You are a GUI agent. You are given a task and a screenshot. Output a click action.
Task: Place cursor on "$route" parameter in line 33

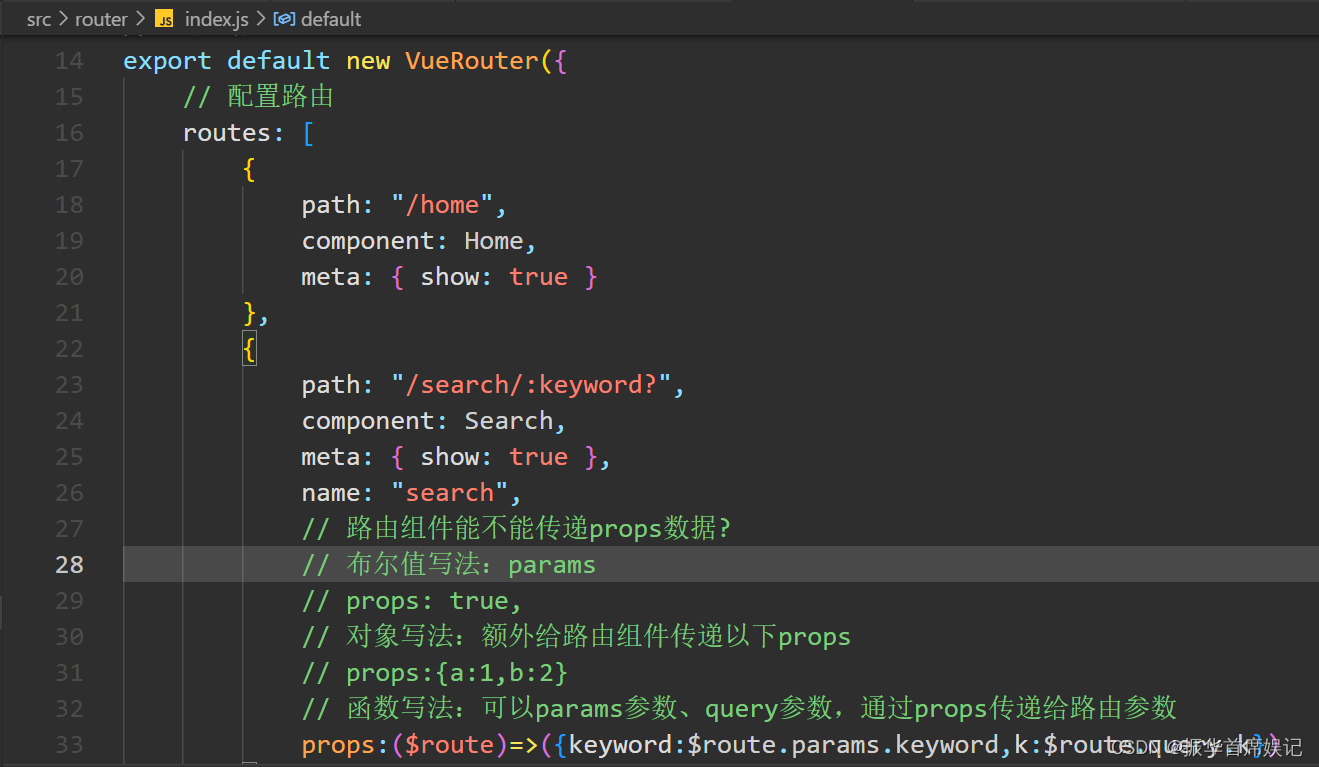(449, 745)
